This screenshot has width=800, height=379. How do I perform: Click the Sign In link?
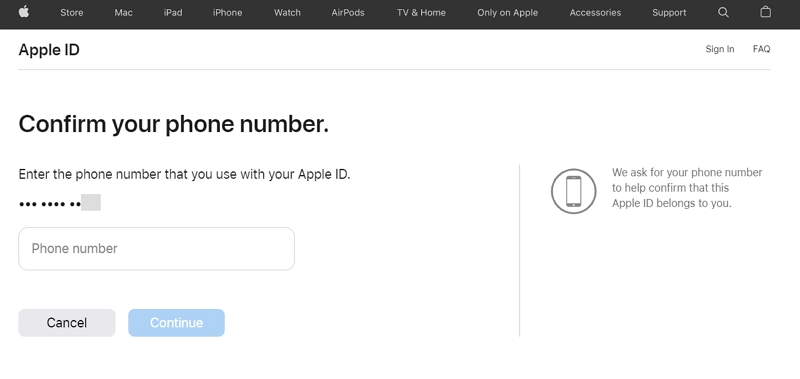click(x=720, y=49)
